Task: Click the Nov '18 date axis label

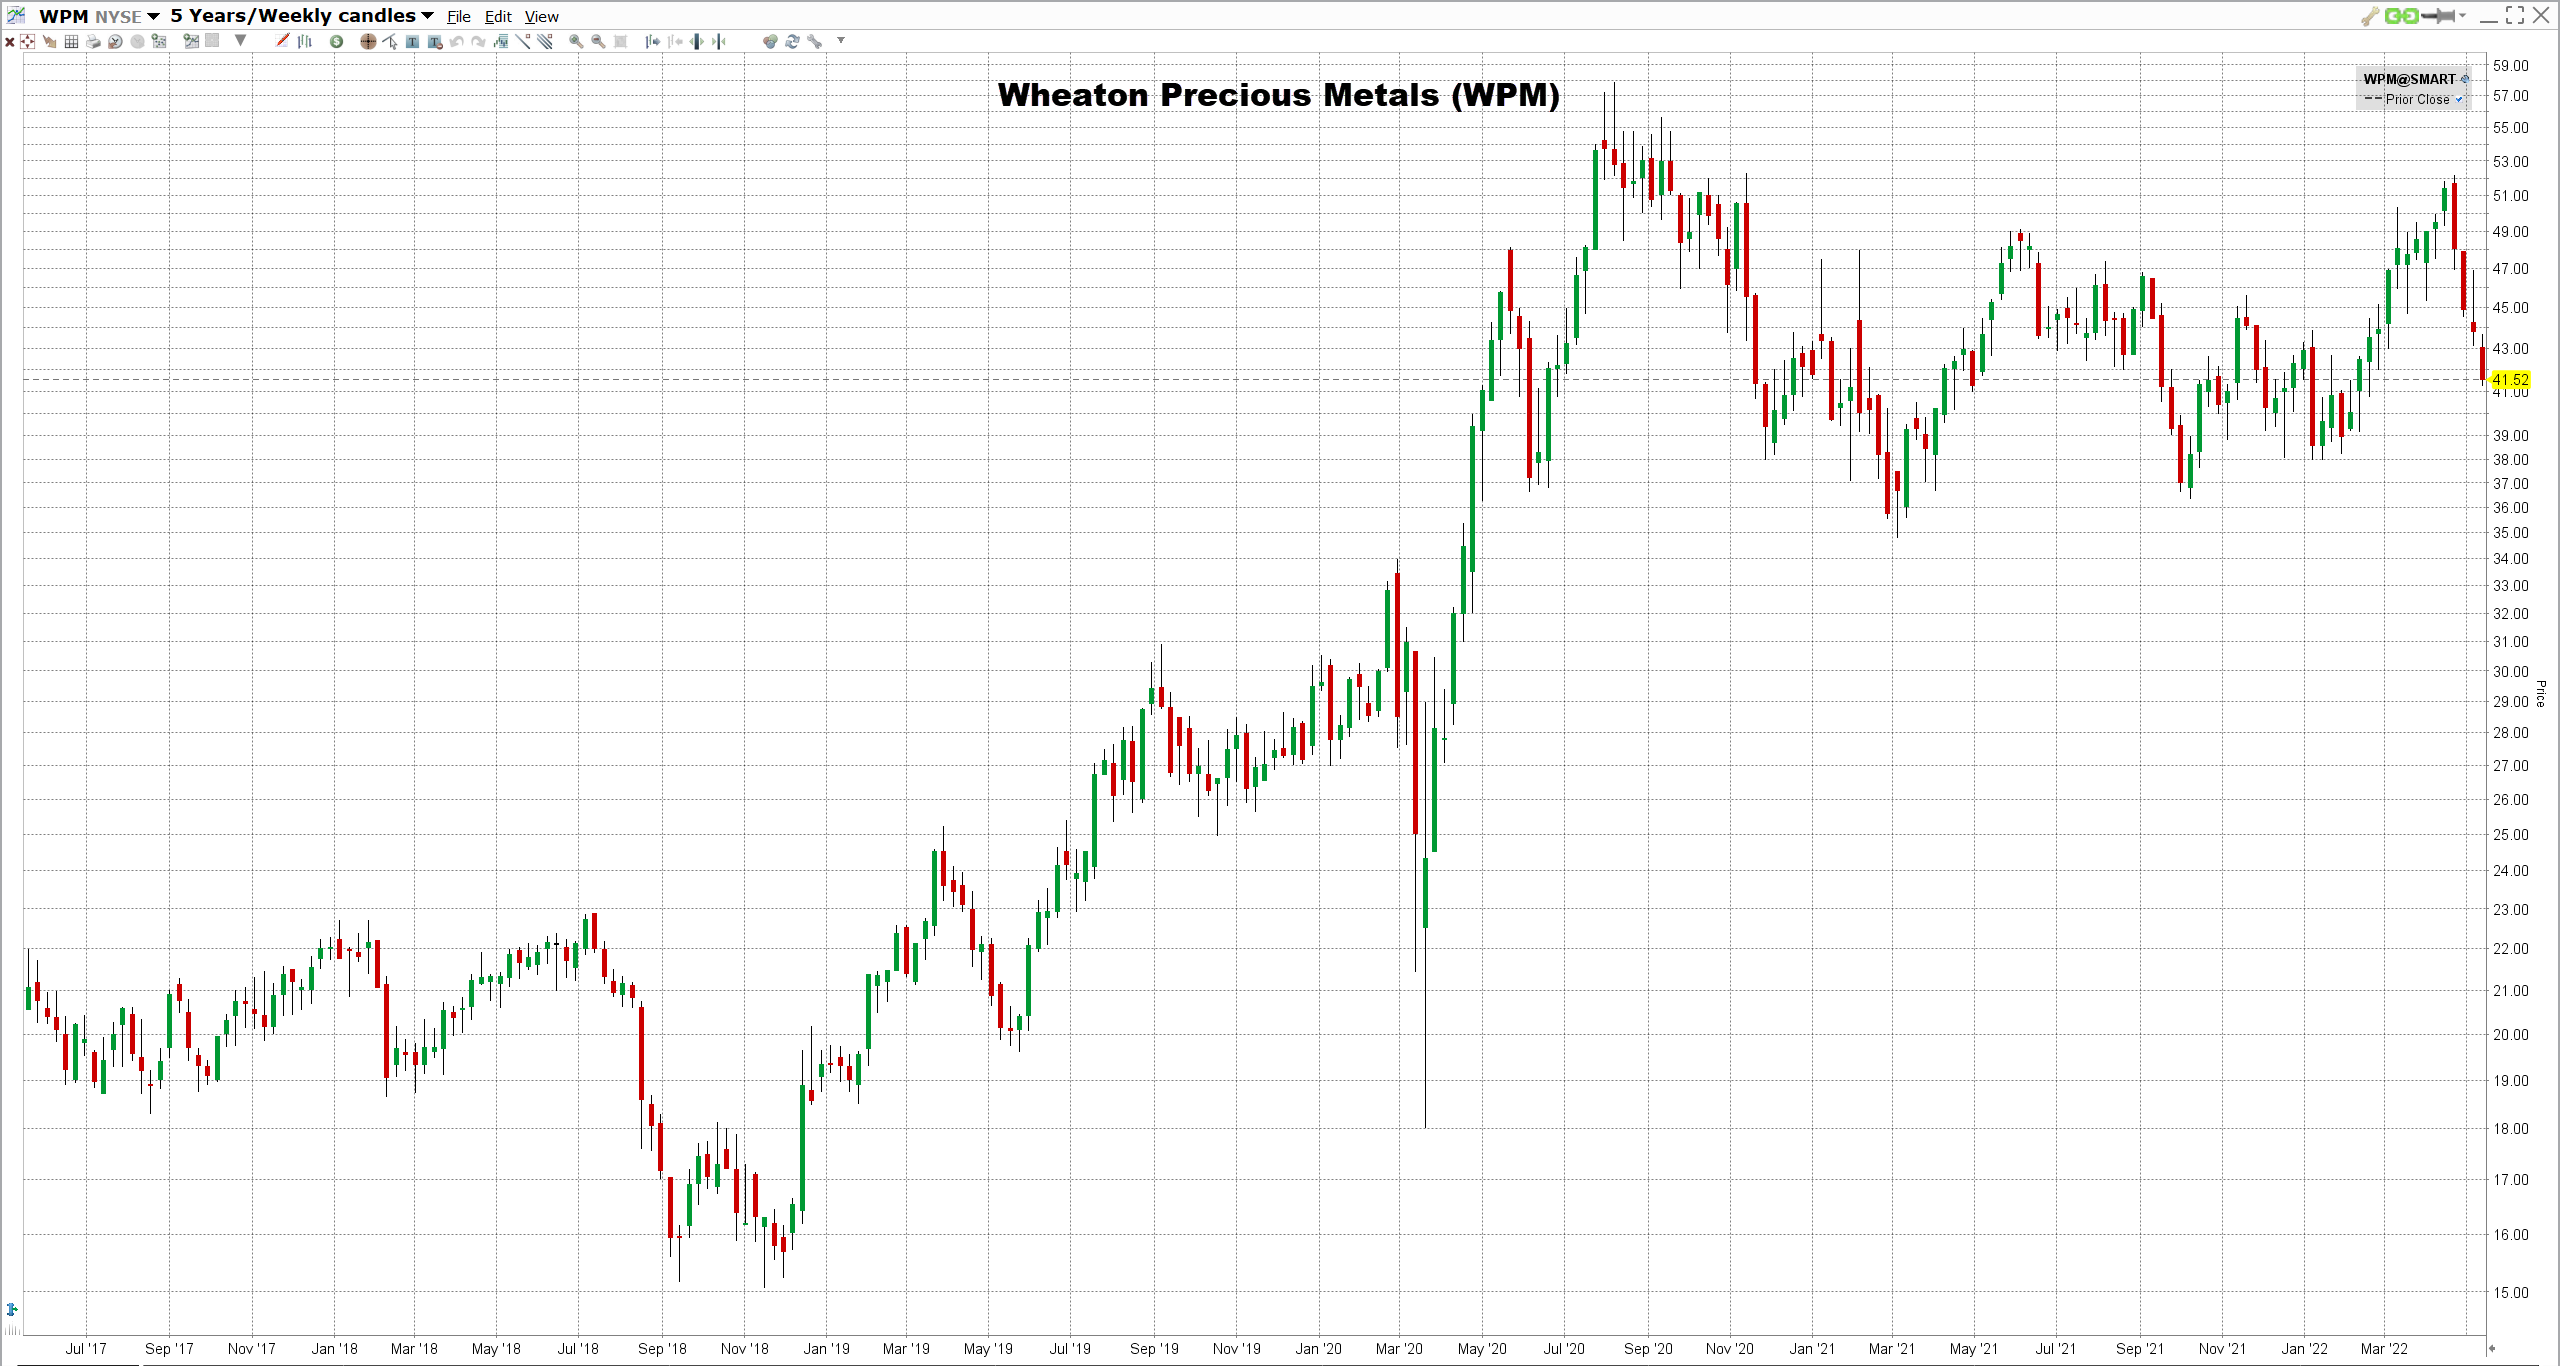Action: (x=744, y=1349)
